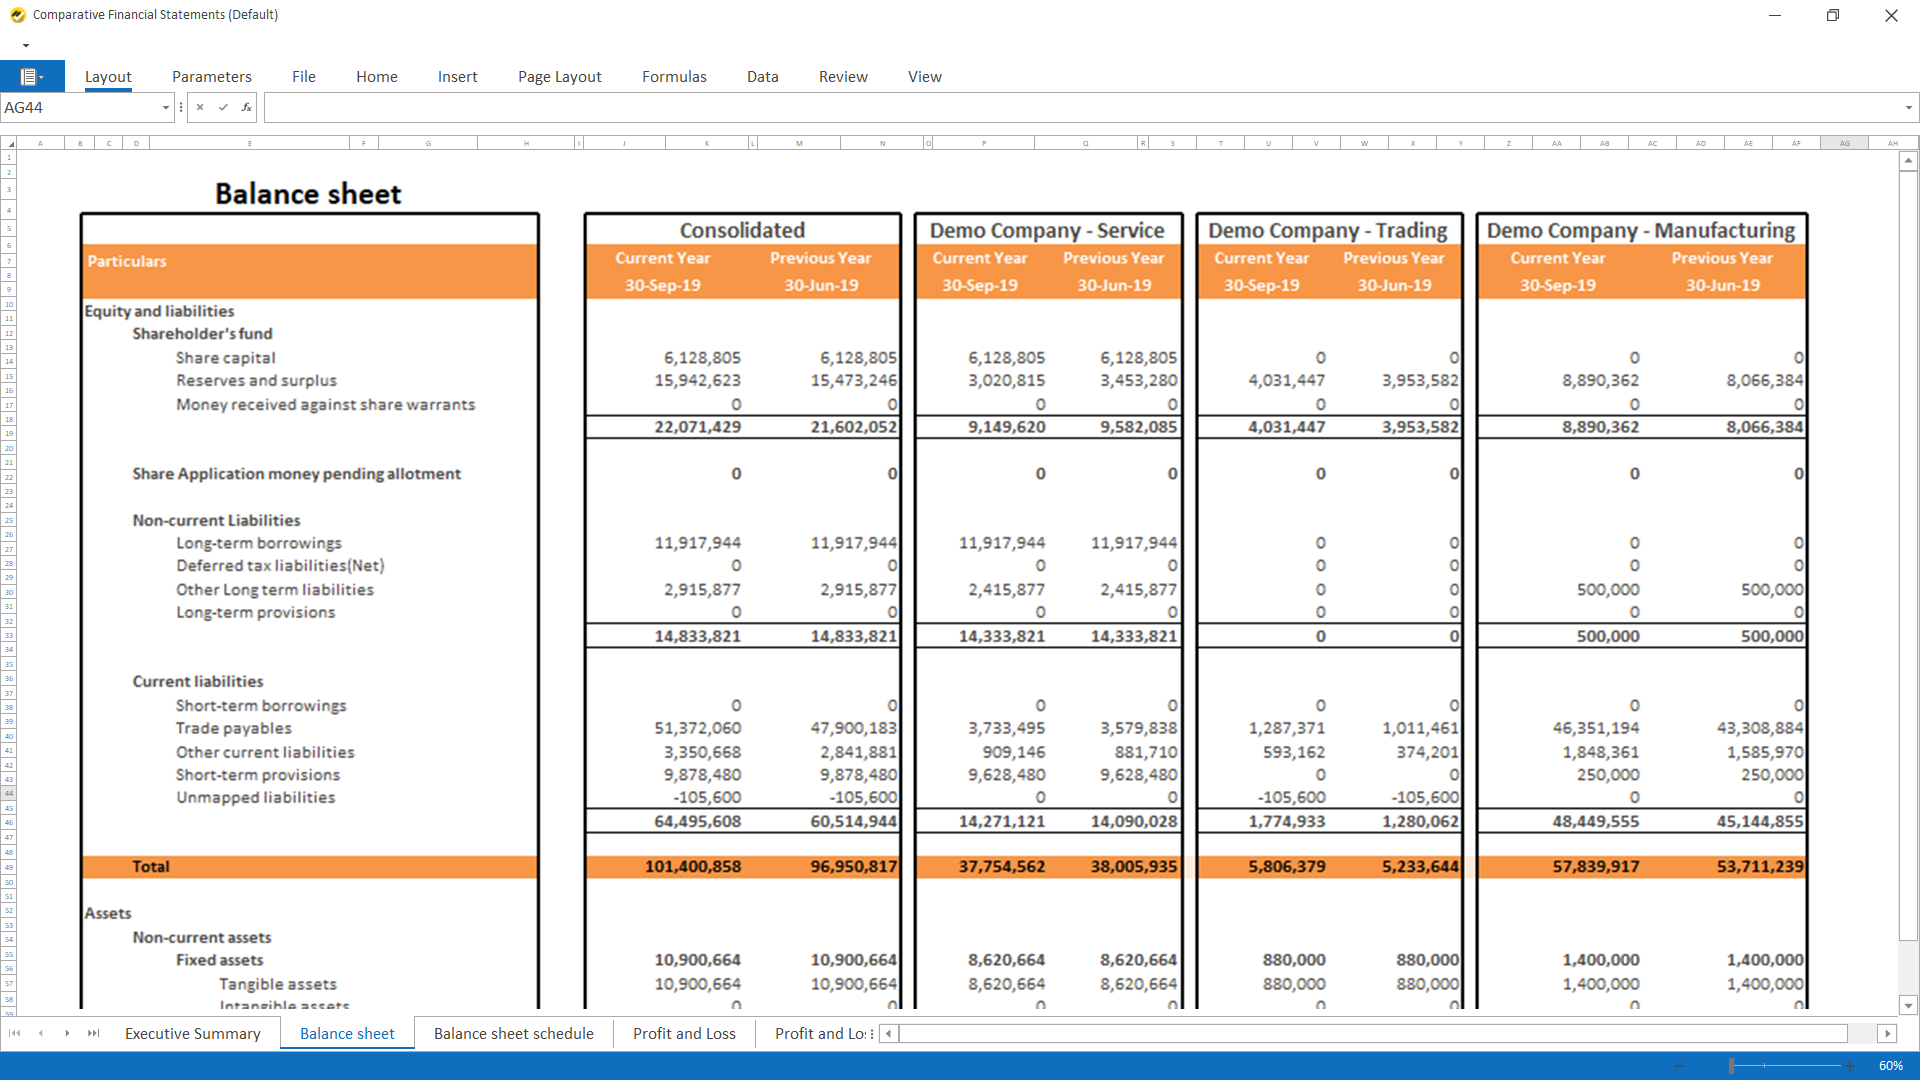Viewport: 1920px width, 1080px height.
Task: Click the checkmark confirm icon near the formula bar
Action: (x=222, y=107)
